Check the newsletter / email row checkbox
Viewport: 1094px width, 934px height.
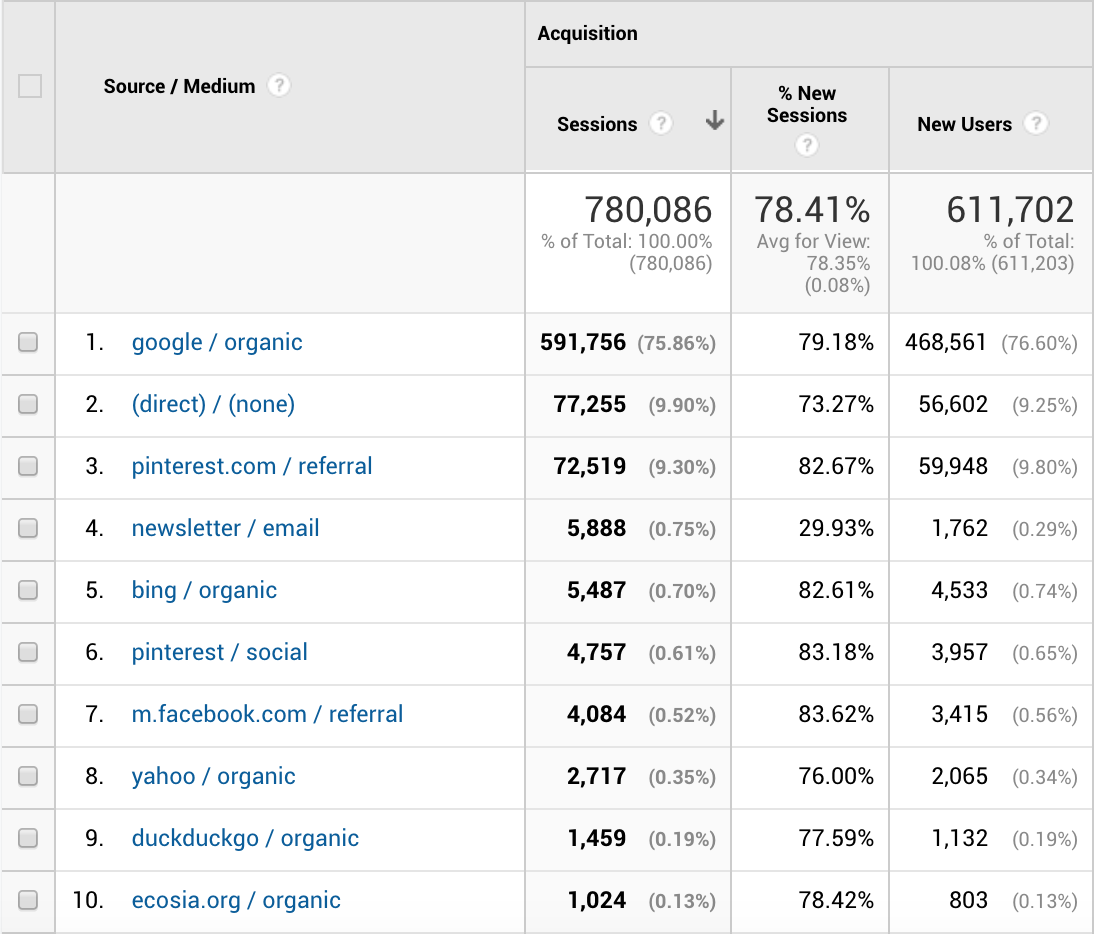tap(28, 528)
